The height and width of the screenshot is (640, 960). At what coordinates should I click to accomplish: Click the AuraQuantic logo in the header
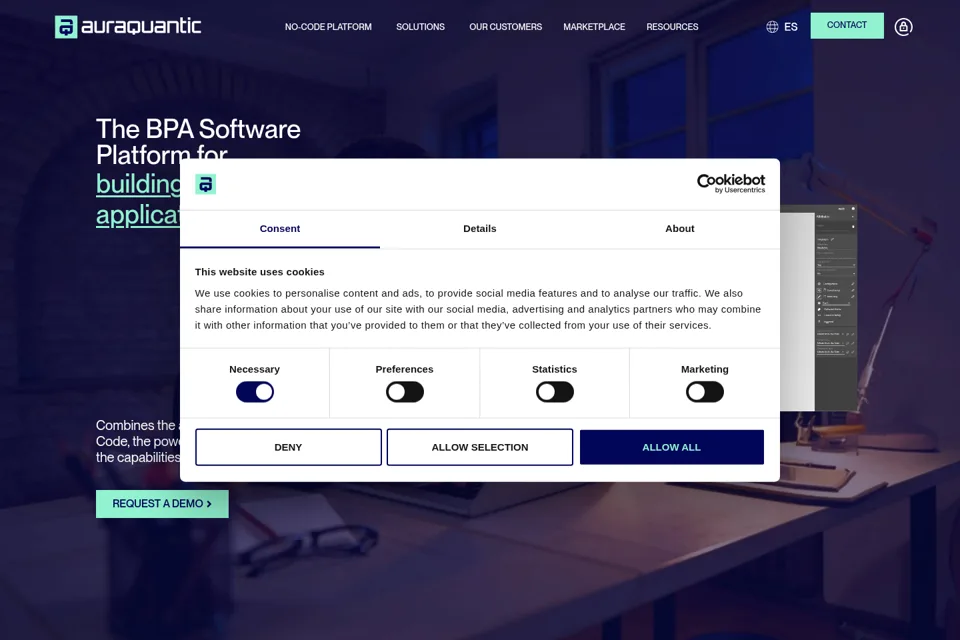pos(128,26)
